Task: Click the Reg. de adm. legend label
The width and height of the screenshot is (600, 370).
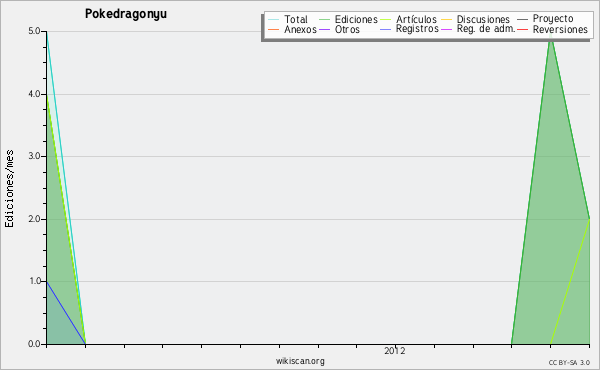Action: point(486,29)
